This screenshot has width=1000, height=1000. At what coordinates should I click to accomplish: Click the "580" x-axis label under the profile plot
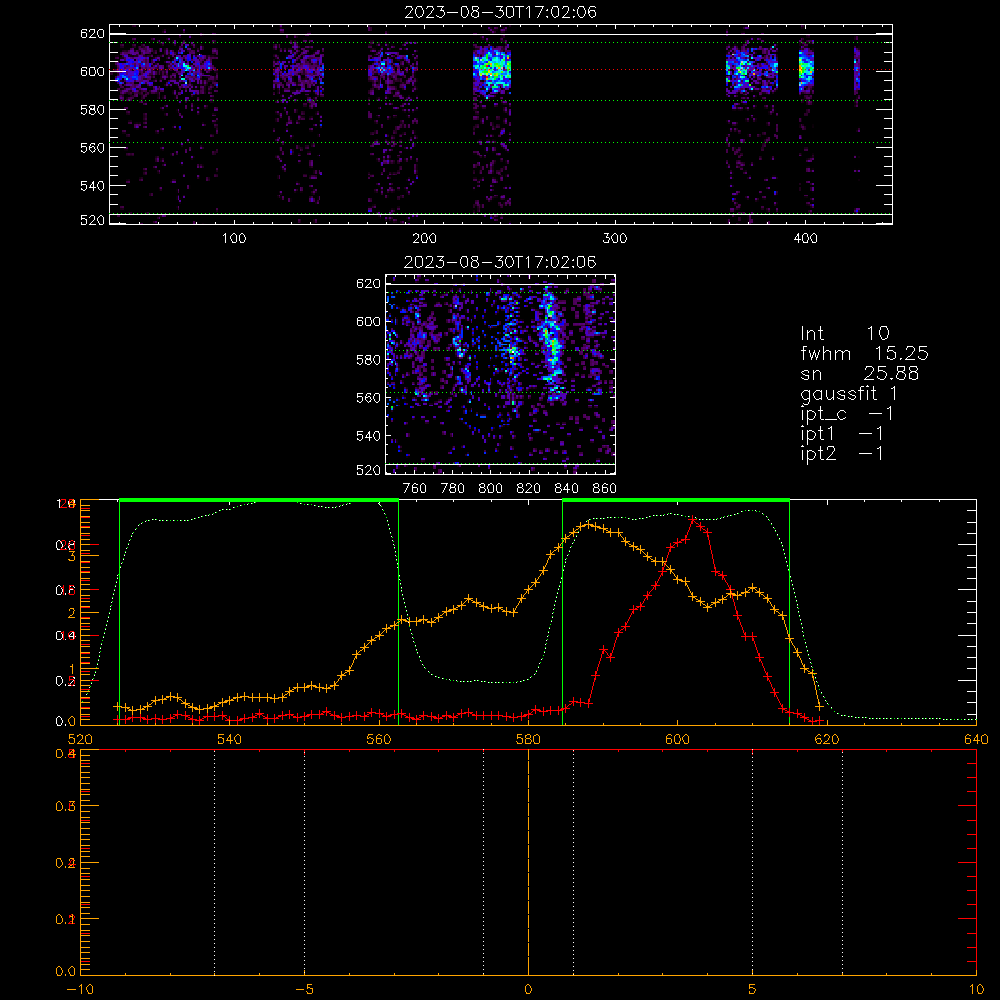(528, 739)
